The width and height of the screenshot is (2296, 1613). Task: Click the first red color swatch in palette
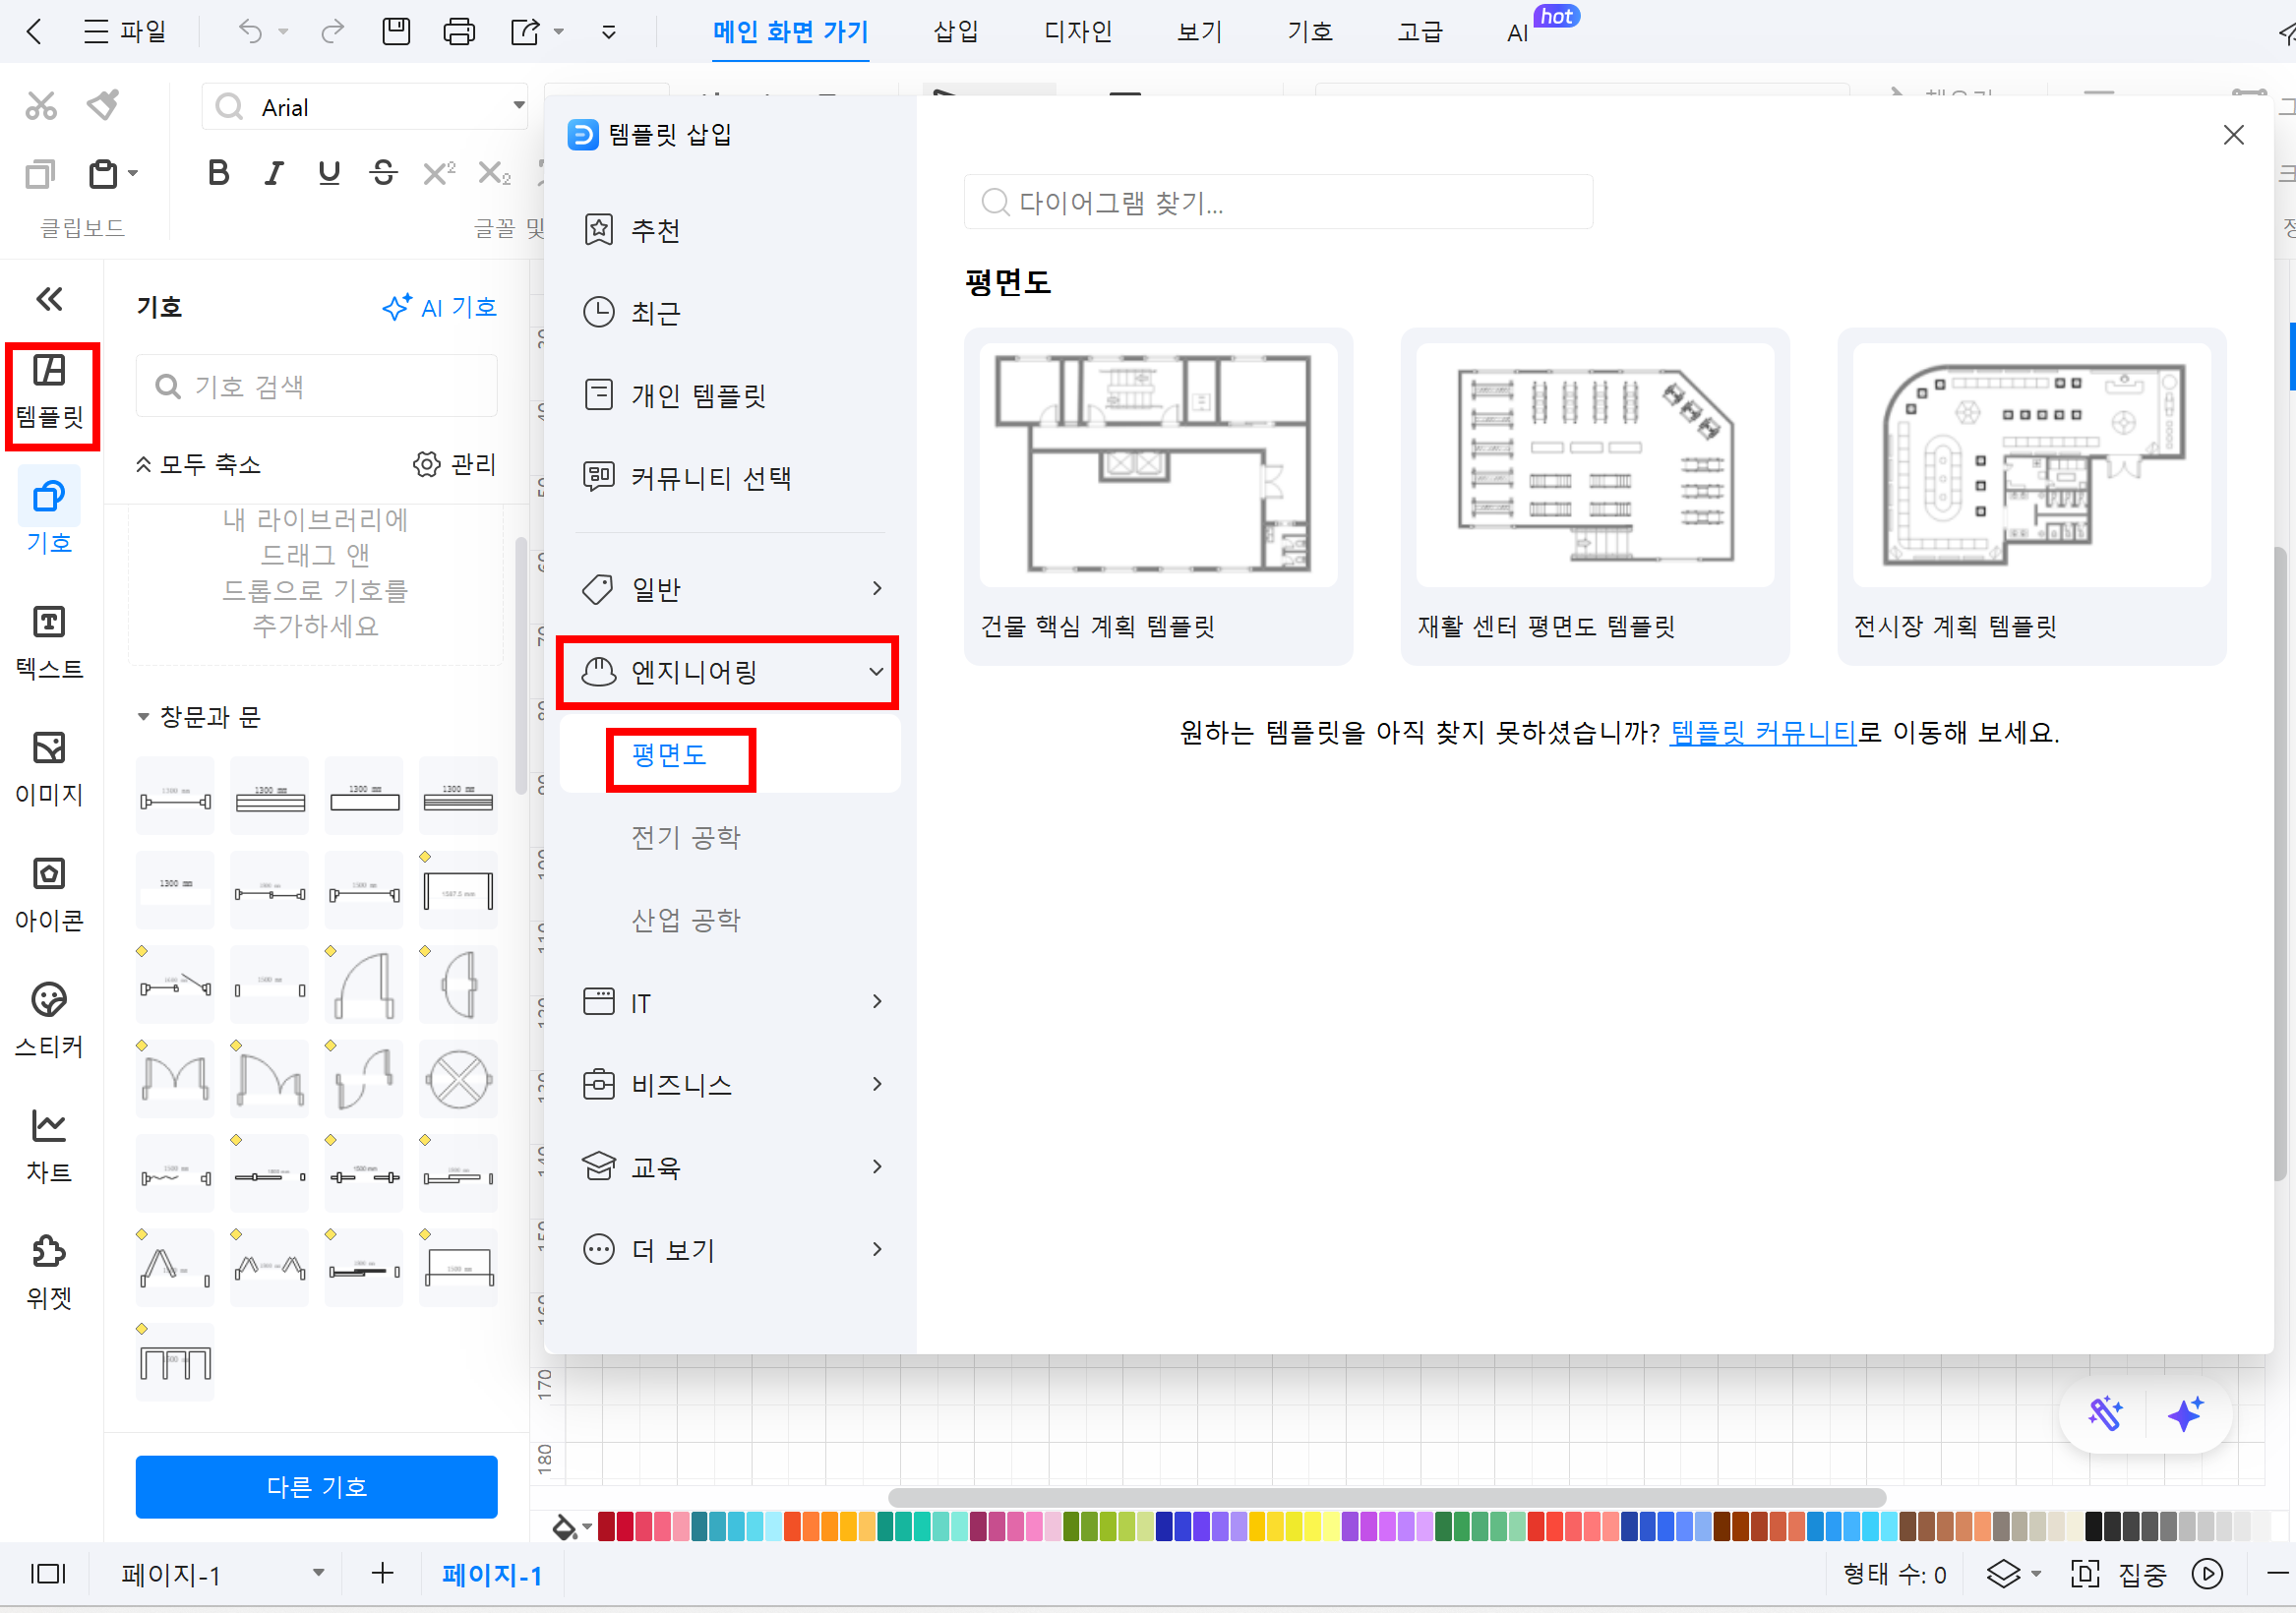pyautogui.click(x=606, y=1526)
